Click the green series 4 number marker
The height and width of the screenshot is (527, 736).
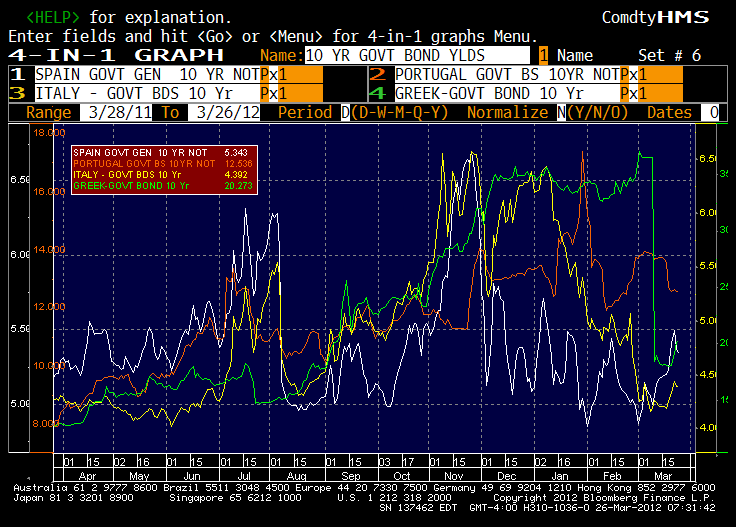tap(376, 93)
